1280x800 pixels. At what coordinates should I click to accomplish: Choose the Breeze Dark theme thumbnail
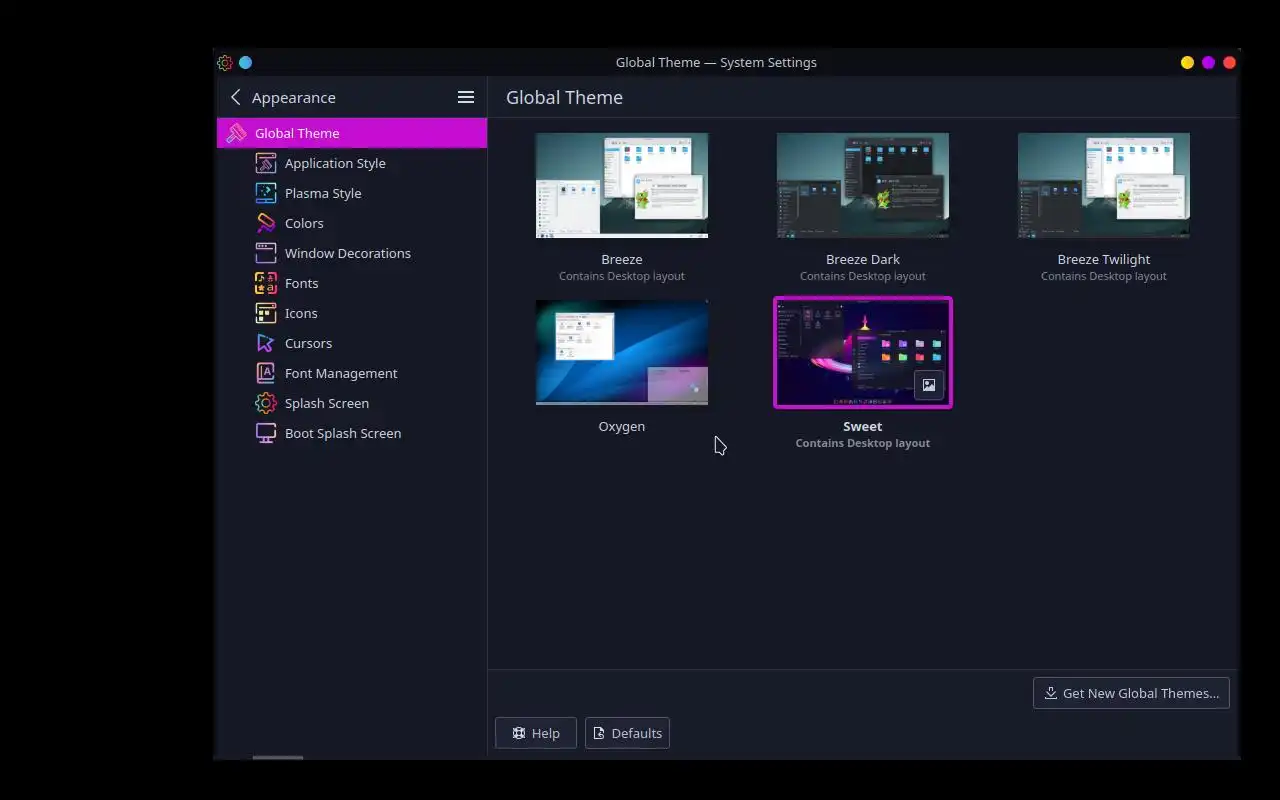click(x=863, y=185)
